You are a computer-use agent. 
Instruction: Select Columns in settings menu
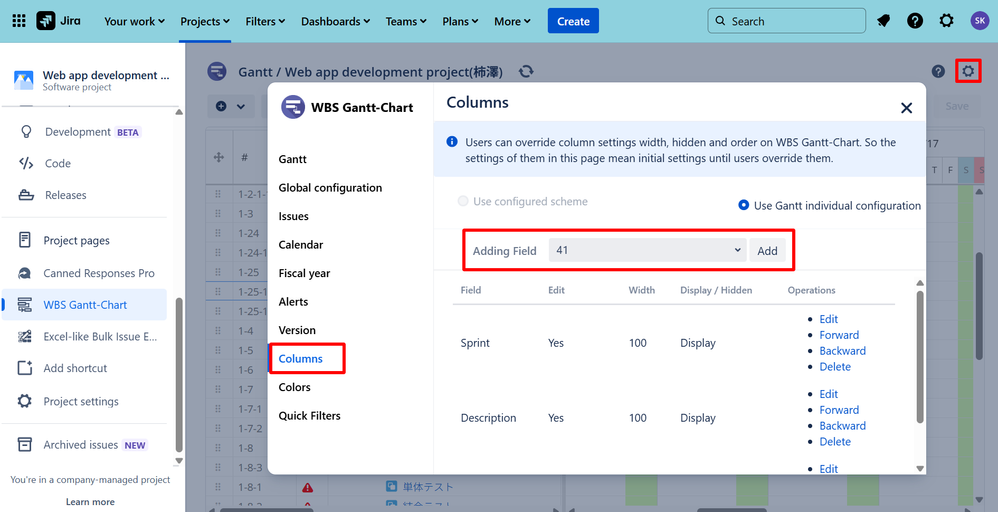(x=300, y=359)
